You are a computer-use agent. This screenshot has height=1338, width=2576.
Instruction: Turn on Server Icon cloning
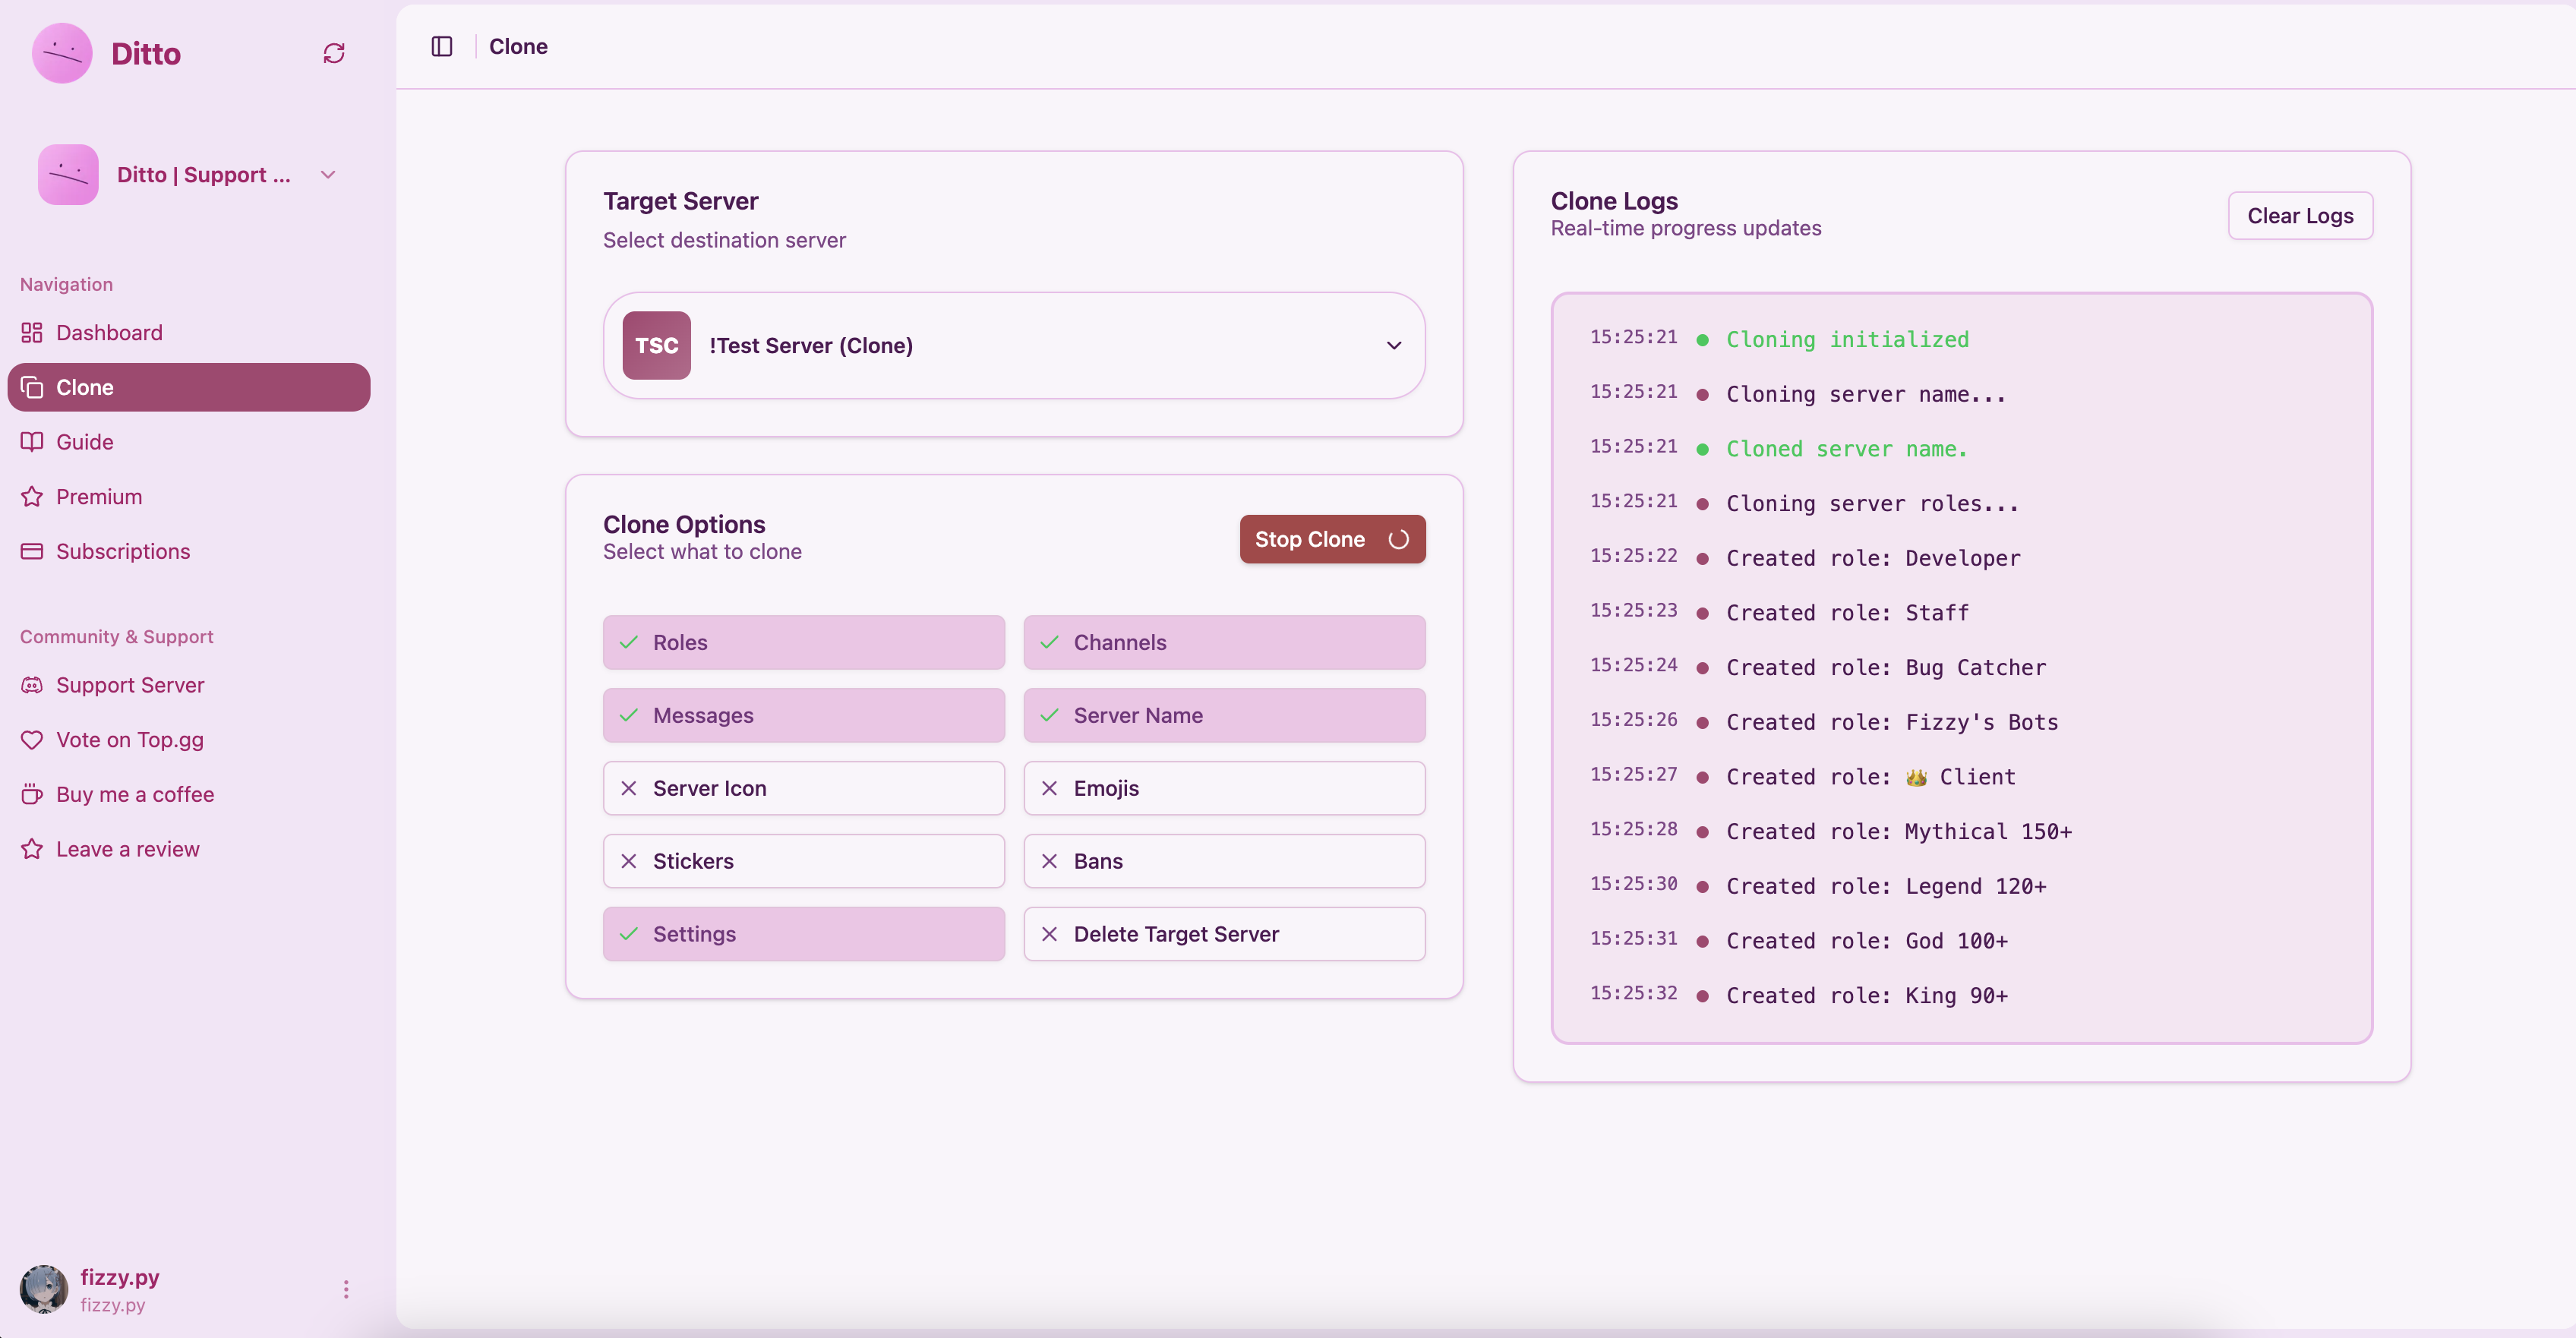coord(803,788)
